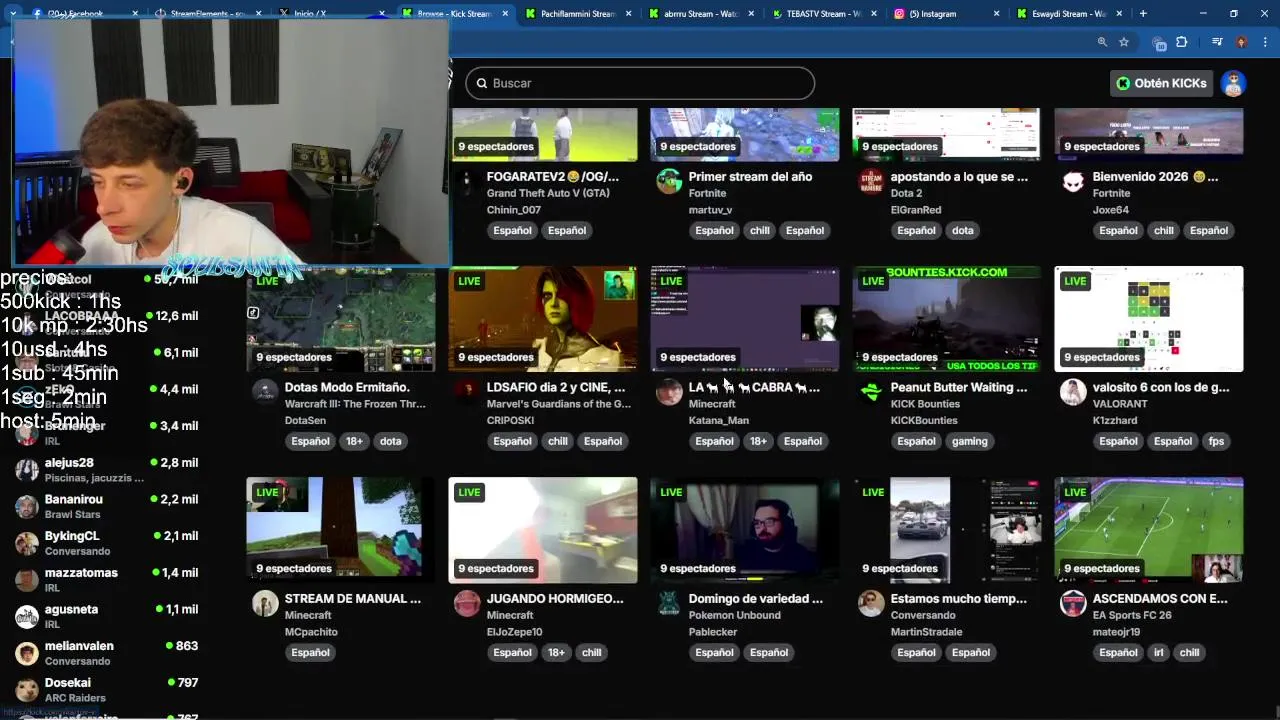Click the FOGARATEV2 stream title
Screen dimensions: 1280x720
pyautogui.click(x=553, y=176)
